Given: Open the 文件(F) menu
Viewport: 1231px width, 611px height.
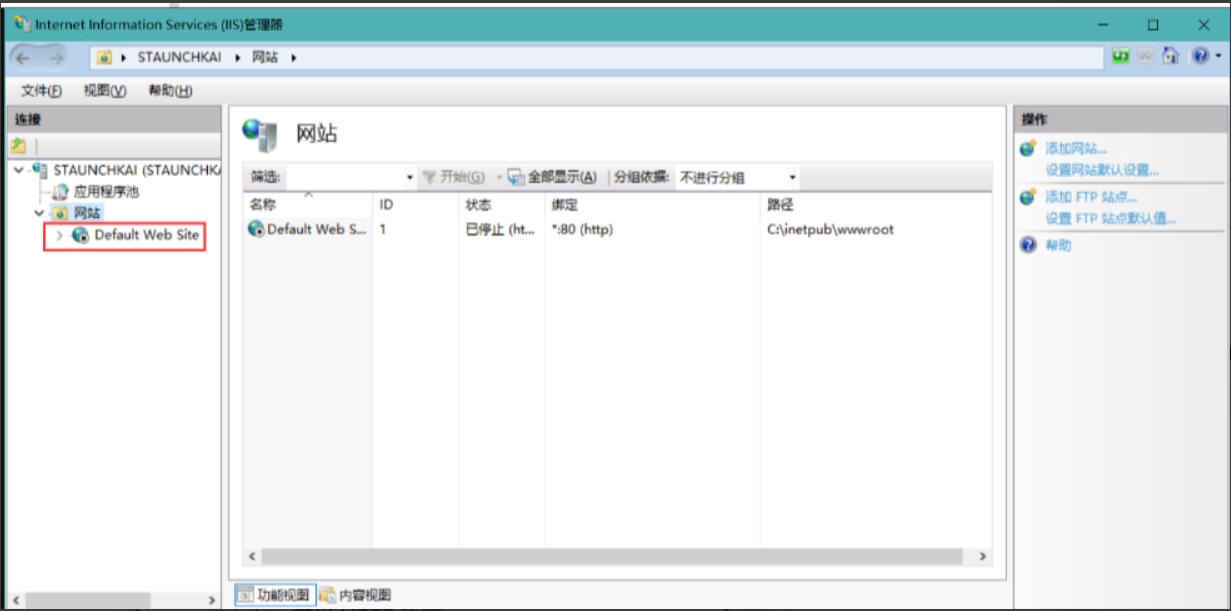Looking at the screenshot, I should pos(41,91).
